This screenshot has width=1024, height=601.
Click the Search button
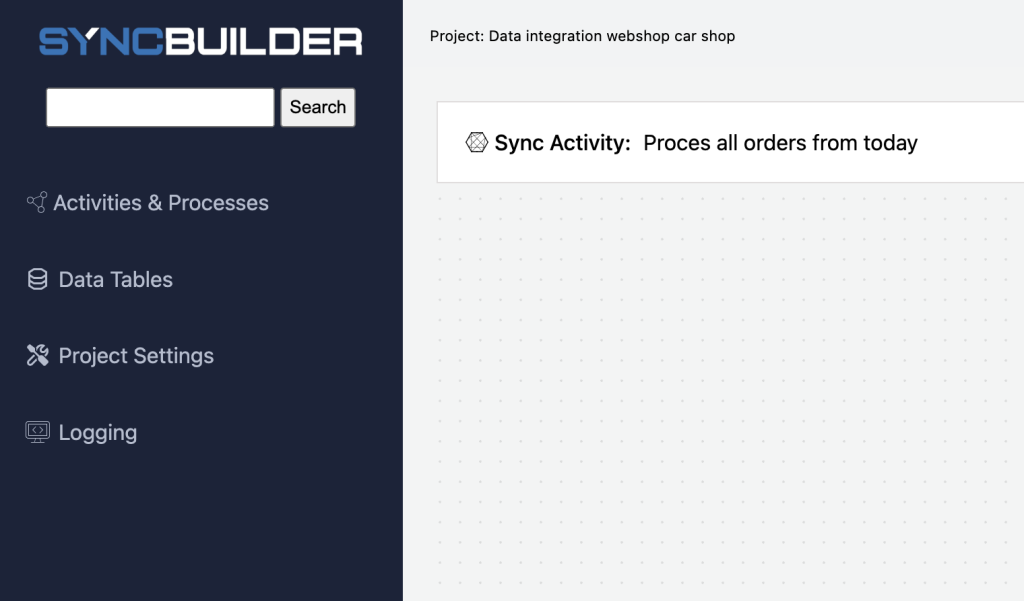(x=318, y=107)
